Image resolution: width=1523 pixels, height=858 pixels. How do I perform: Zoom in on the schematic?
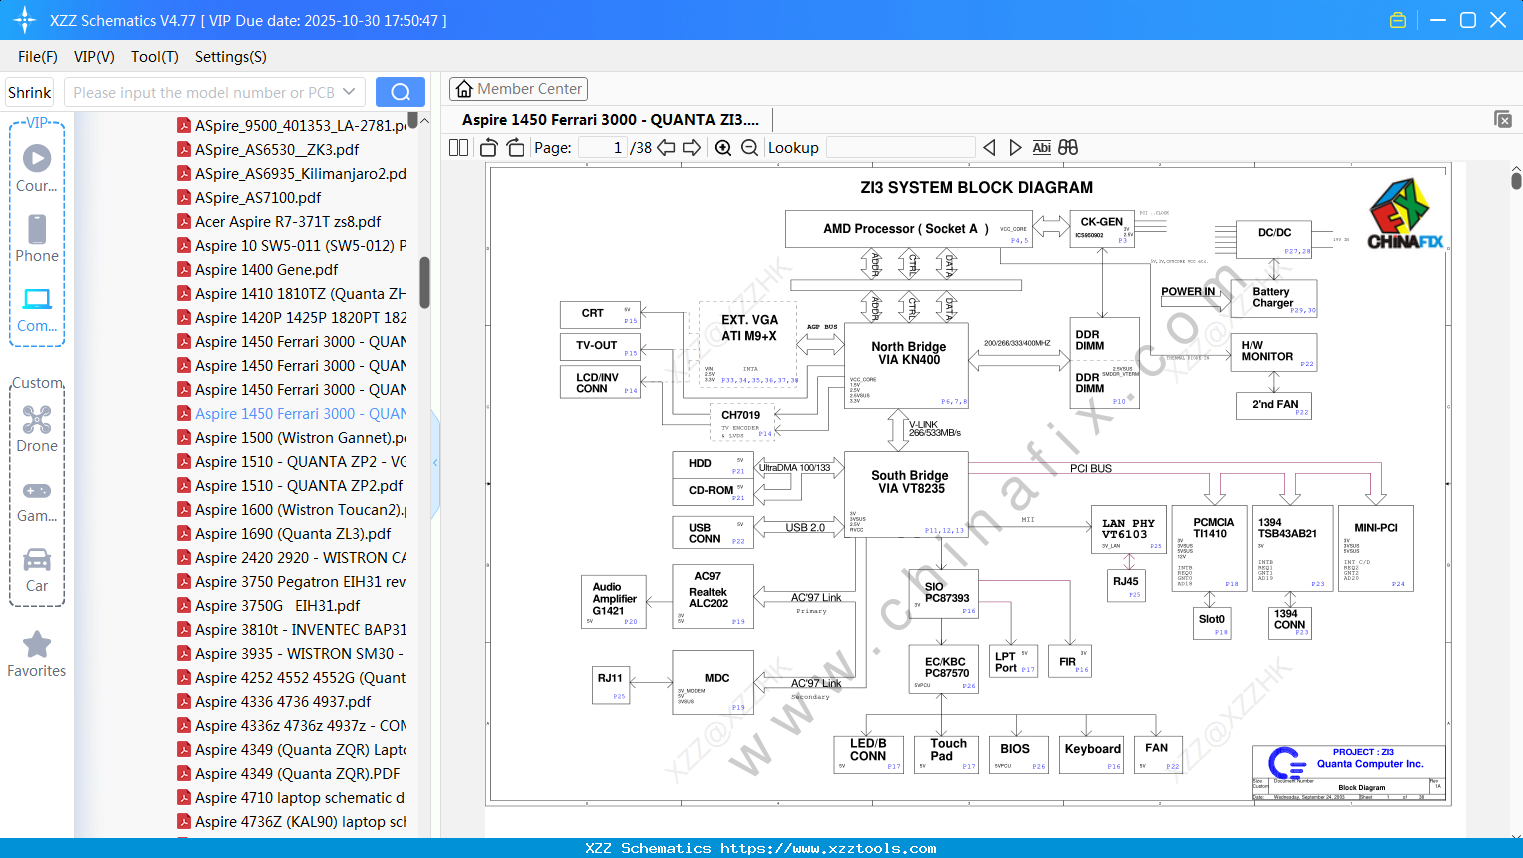coord(723,148)
